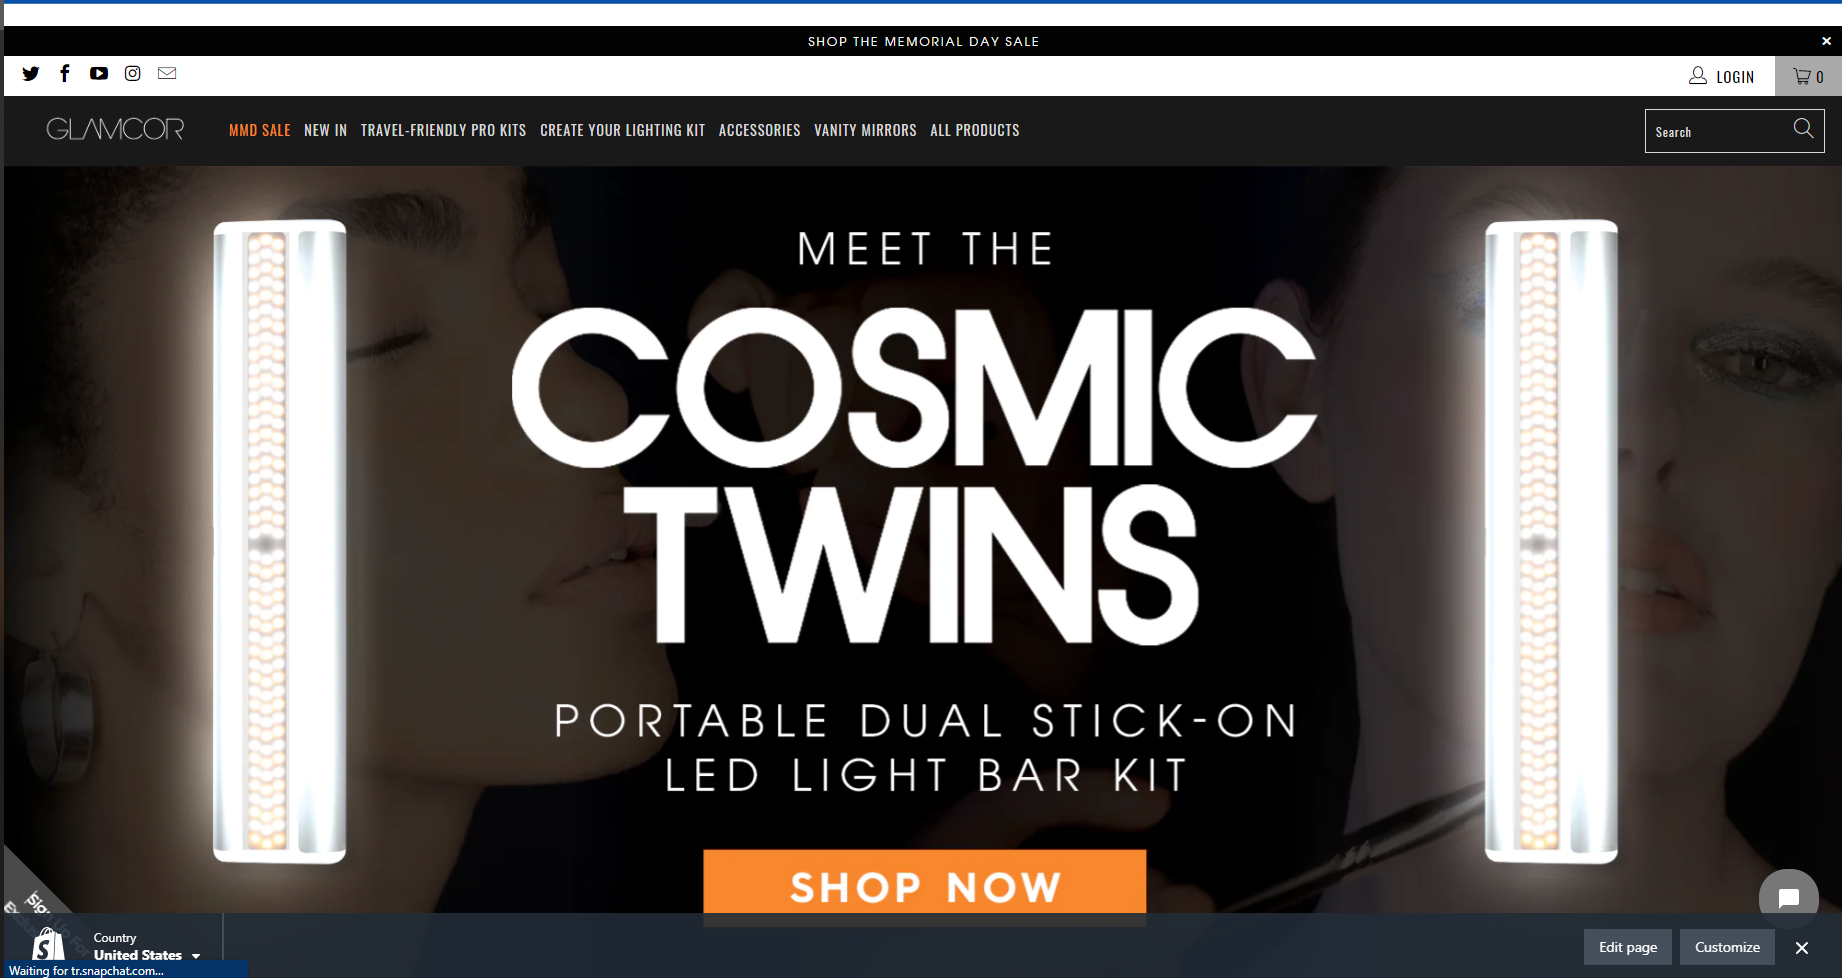
Task: Go to the GLAMCOR logo homepage
Action: pyautogui.click(x=115, y=129)
